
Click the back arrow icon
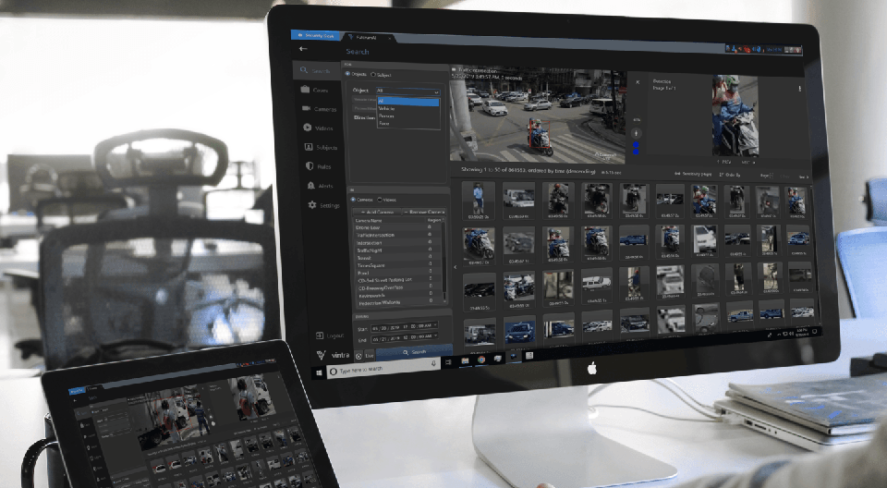point(303,48)
